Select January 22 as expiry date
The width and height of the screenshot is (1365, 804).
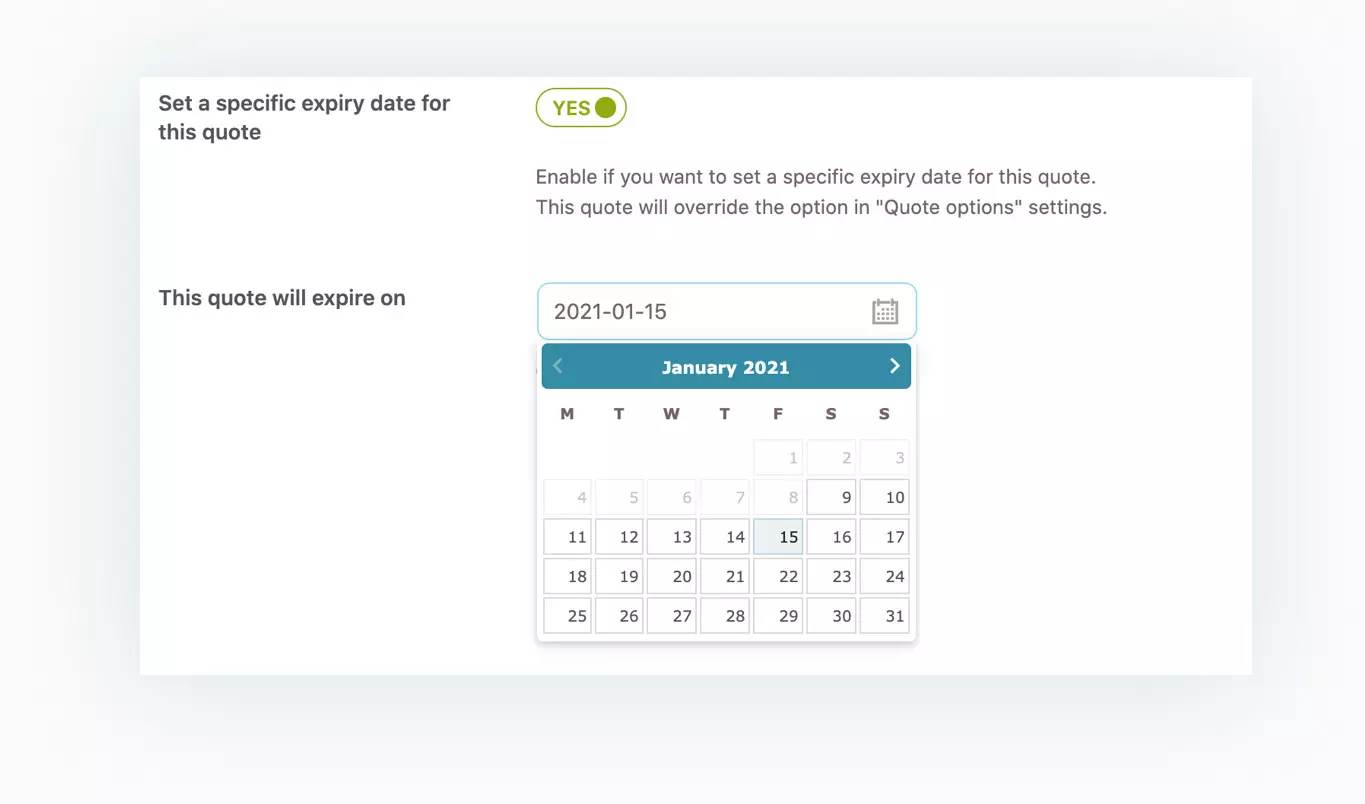coord(778,576)
